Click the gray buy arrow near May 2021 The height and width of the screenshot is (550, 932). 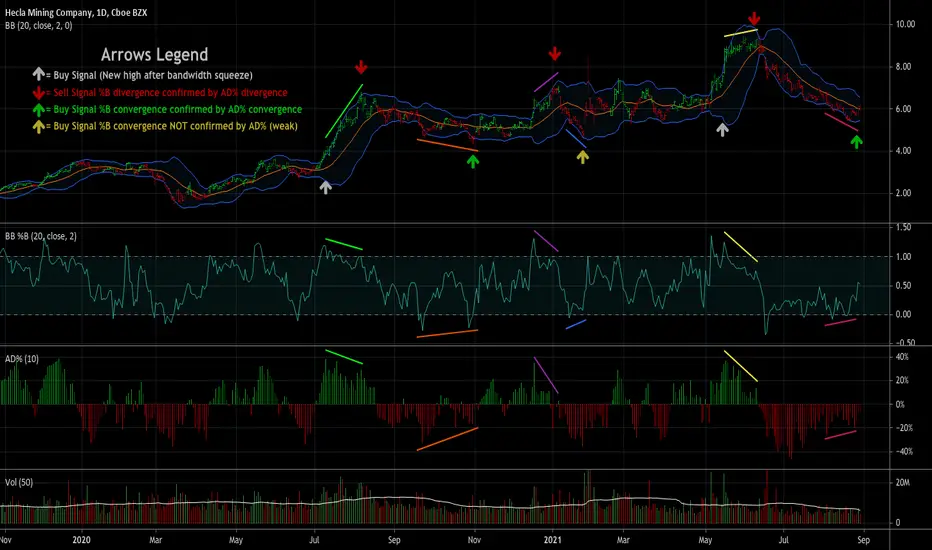click(723, 128)
